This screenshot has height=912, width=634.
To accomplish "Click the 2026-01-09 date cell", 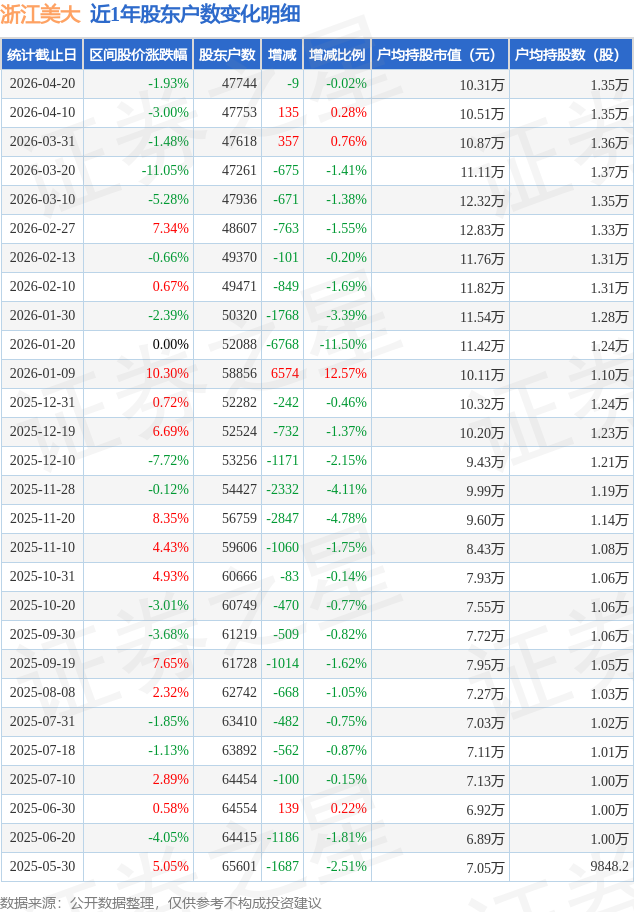I will coord(42,374).
